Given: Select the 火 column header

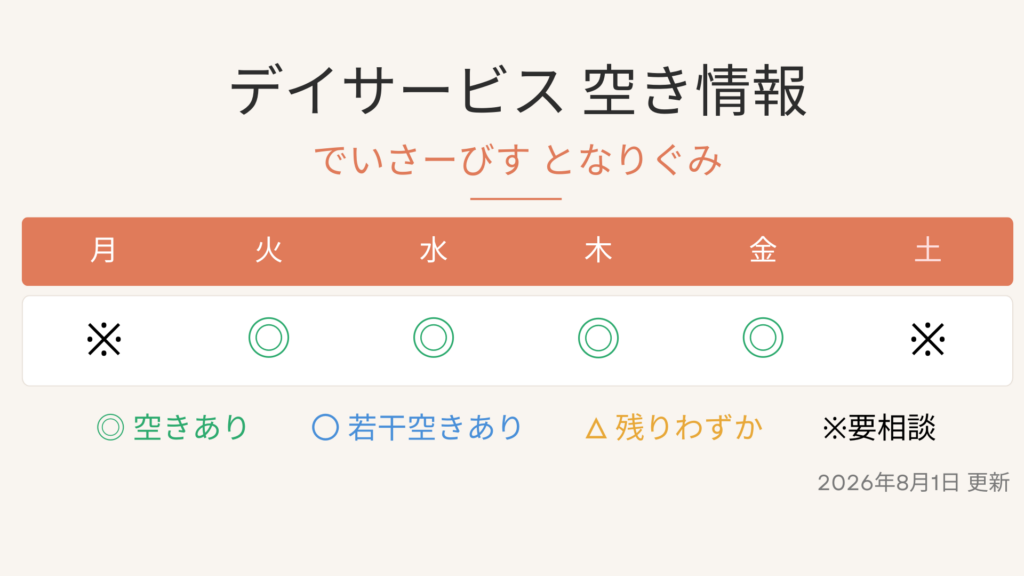Looking at the screenshot, I should (268, 251).
